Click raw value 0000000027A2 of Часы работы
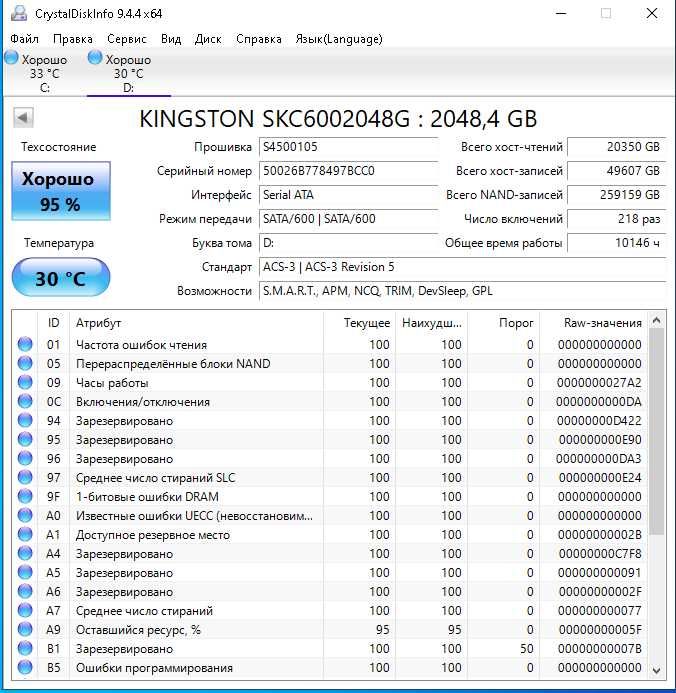This screenshot has width=676, height=693. coord(599,383)
